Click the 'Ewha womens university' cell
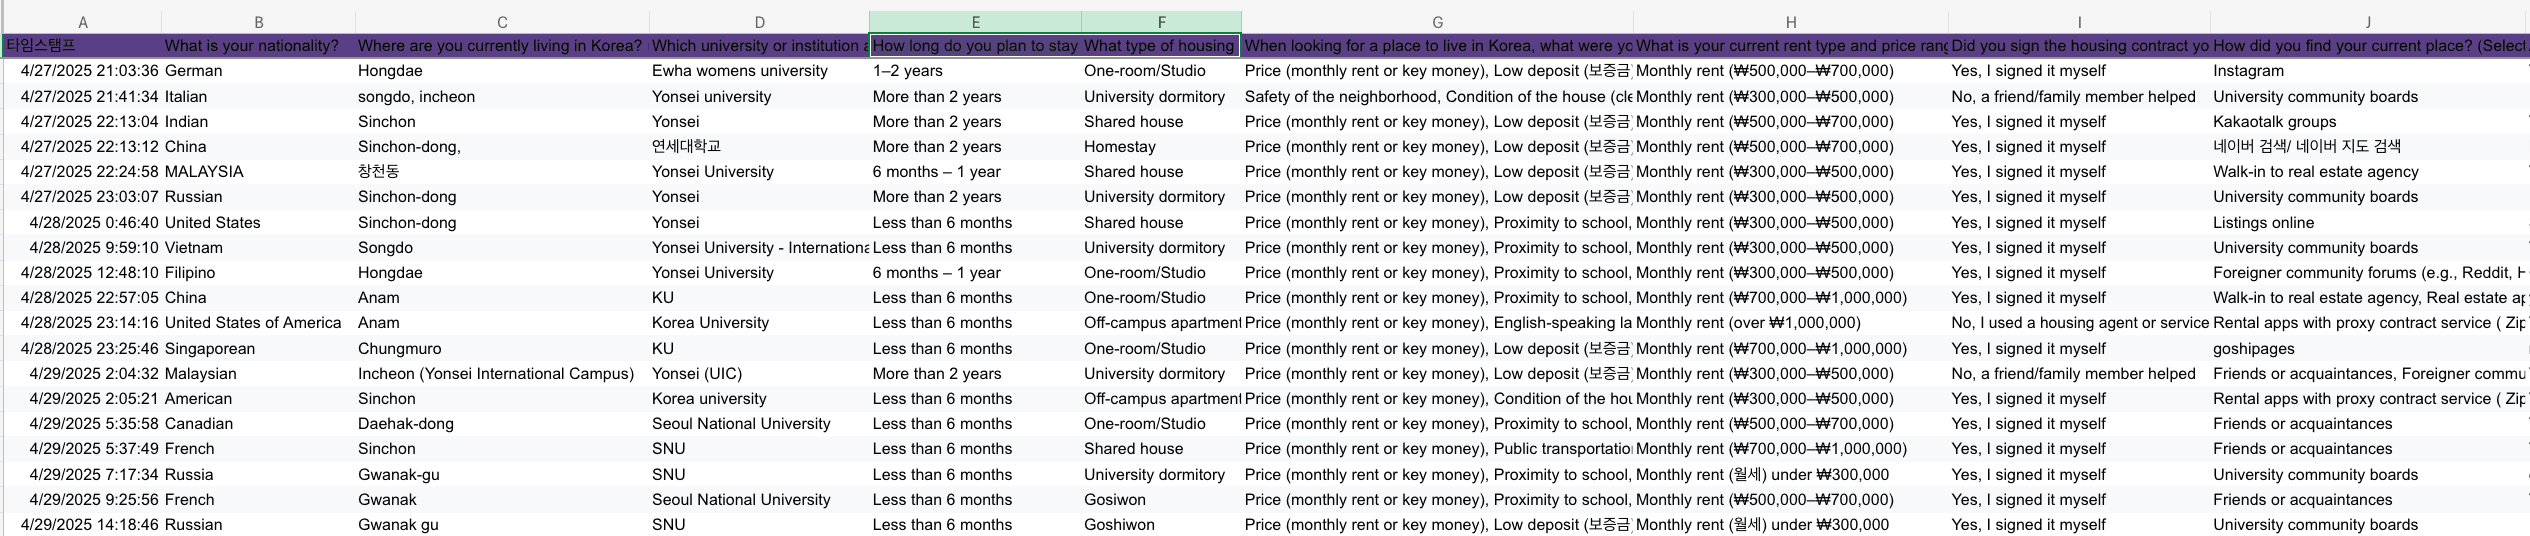 point(740,71)
